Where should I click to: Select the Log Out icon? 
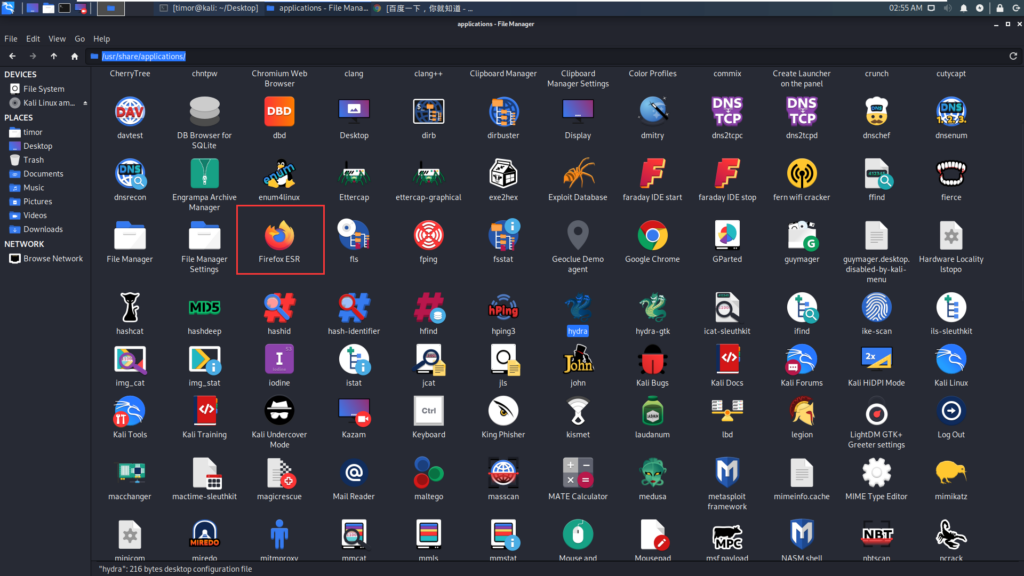(x=951, y=411)
